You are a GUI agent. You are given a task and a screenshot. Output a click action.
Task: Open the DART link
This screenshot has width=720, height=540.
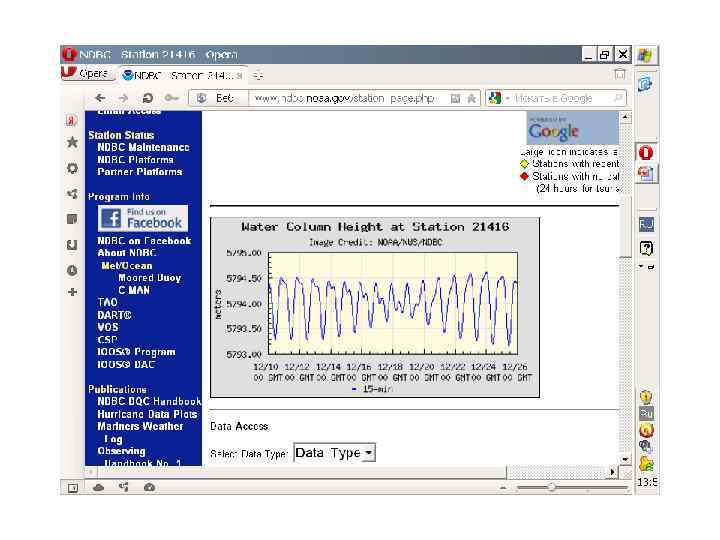(x=114, y=315)
